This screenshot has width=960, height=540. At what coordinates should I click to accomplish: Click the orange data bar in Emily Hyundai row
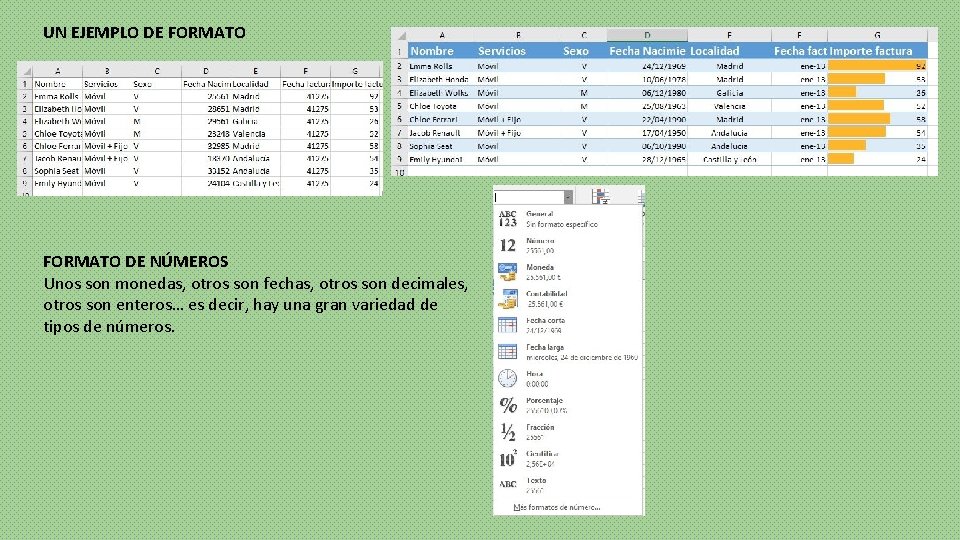(841, 159)
